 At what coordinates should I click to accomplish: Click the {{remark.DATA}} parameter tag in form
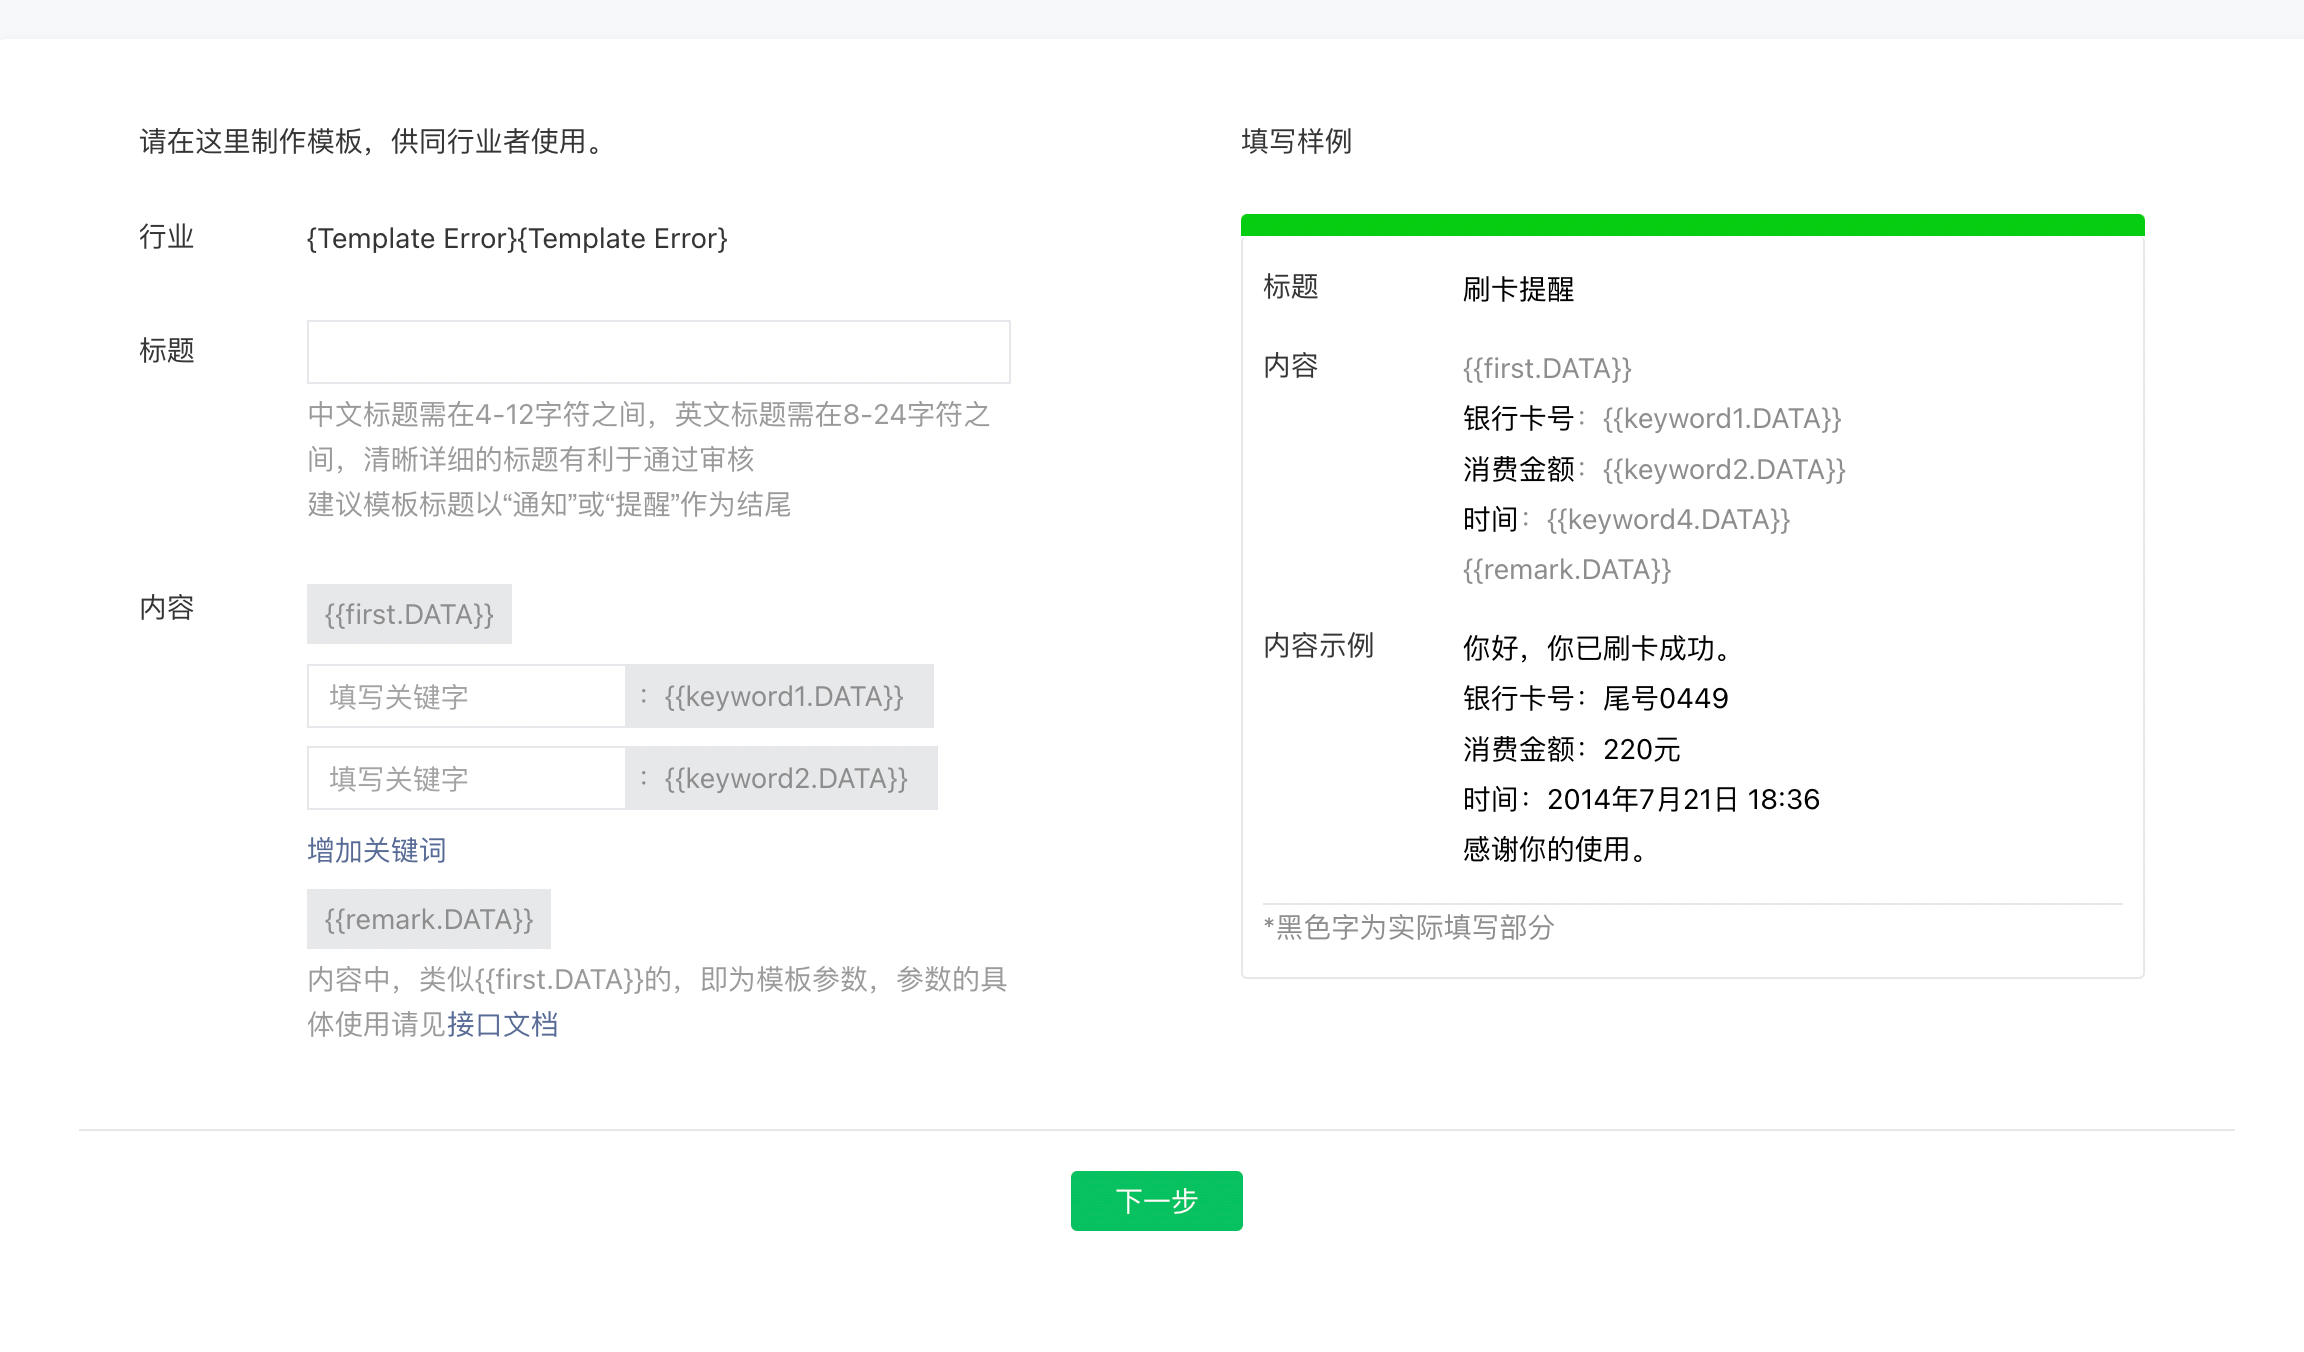pos(428,919)
